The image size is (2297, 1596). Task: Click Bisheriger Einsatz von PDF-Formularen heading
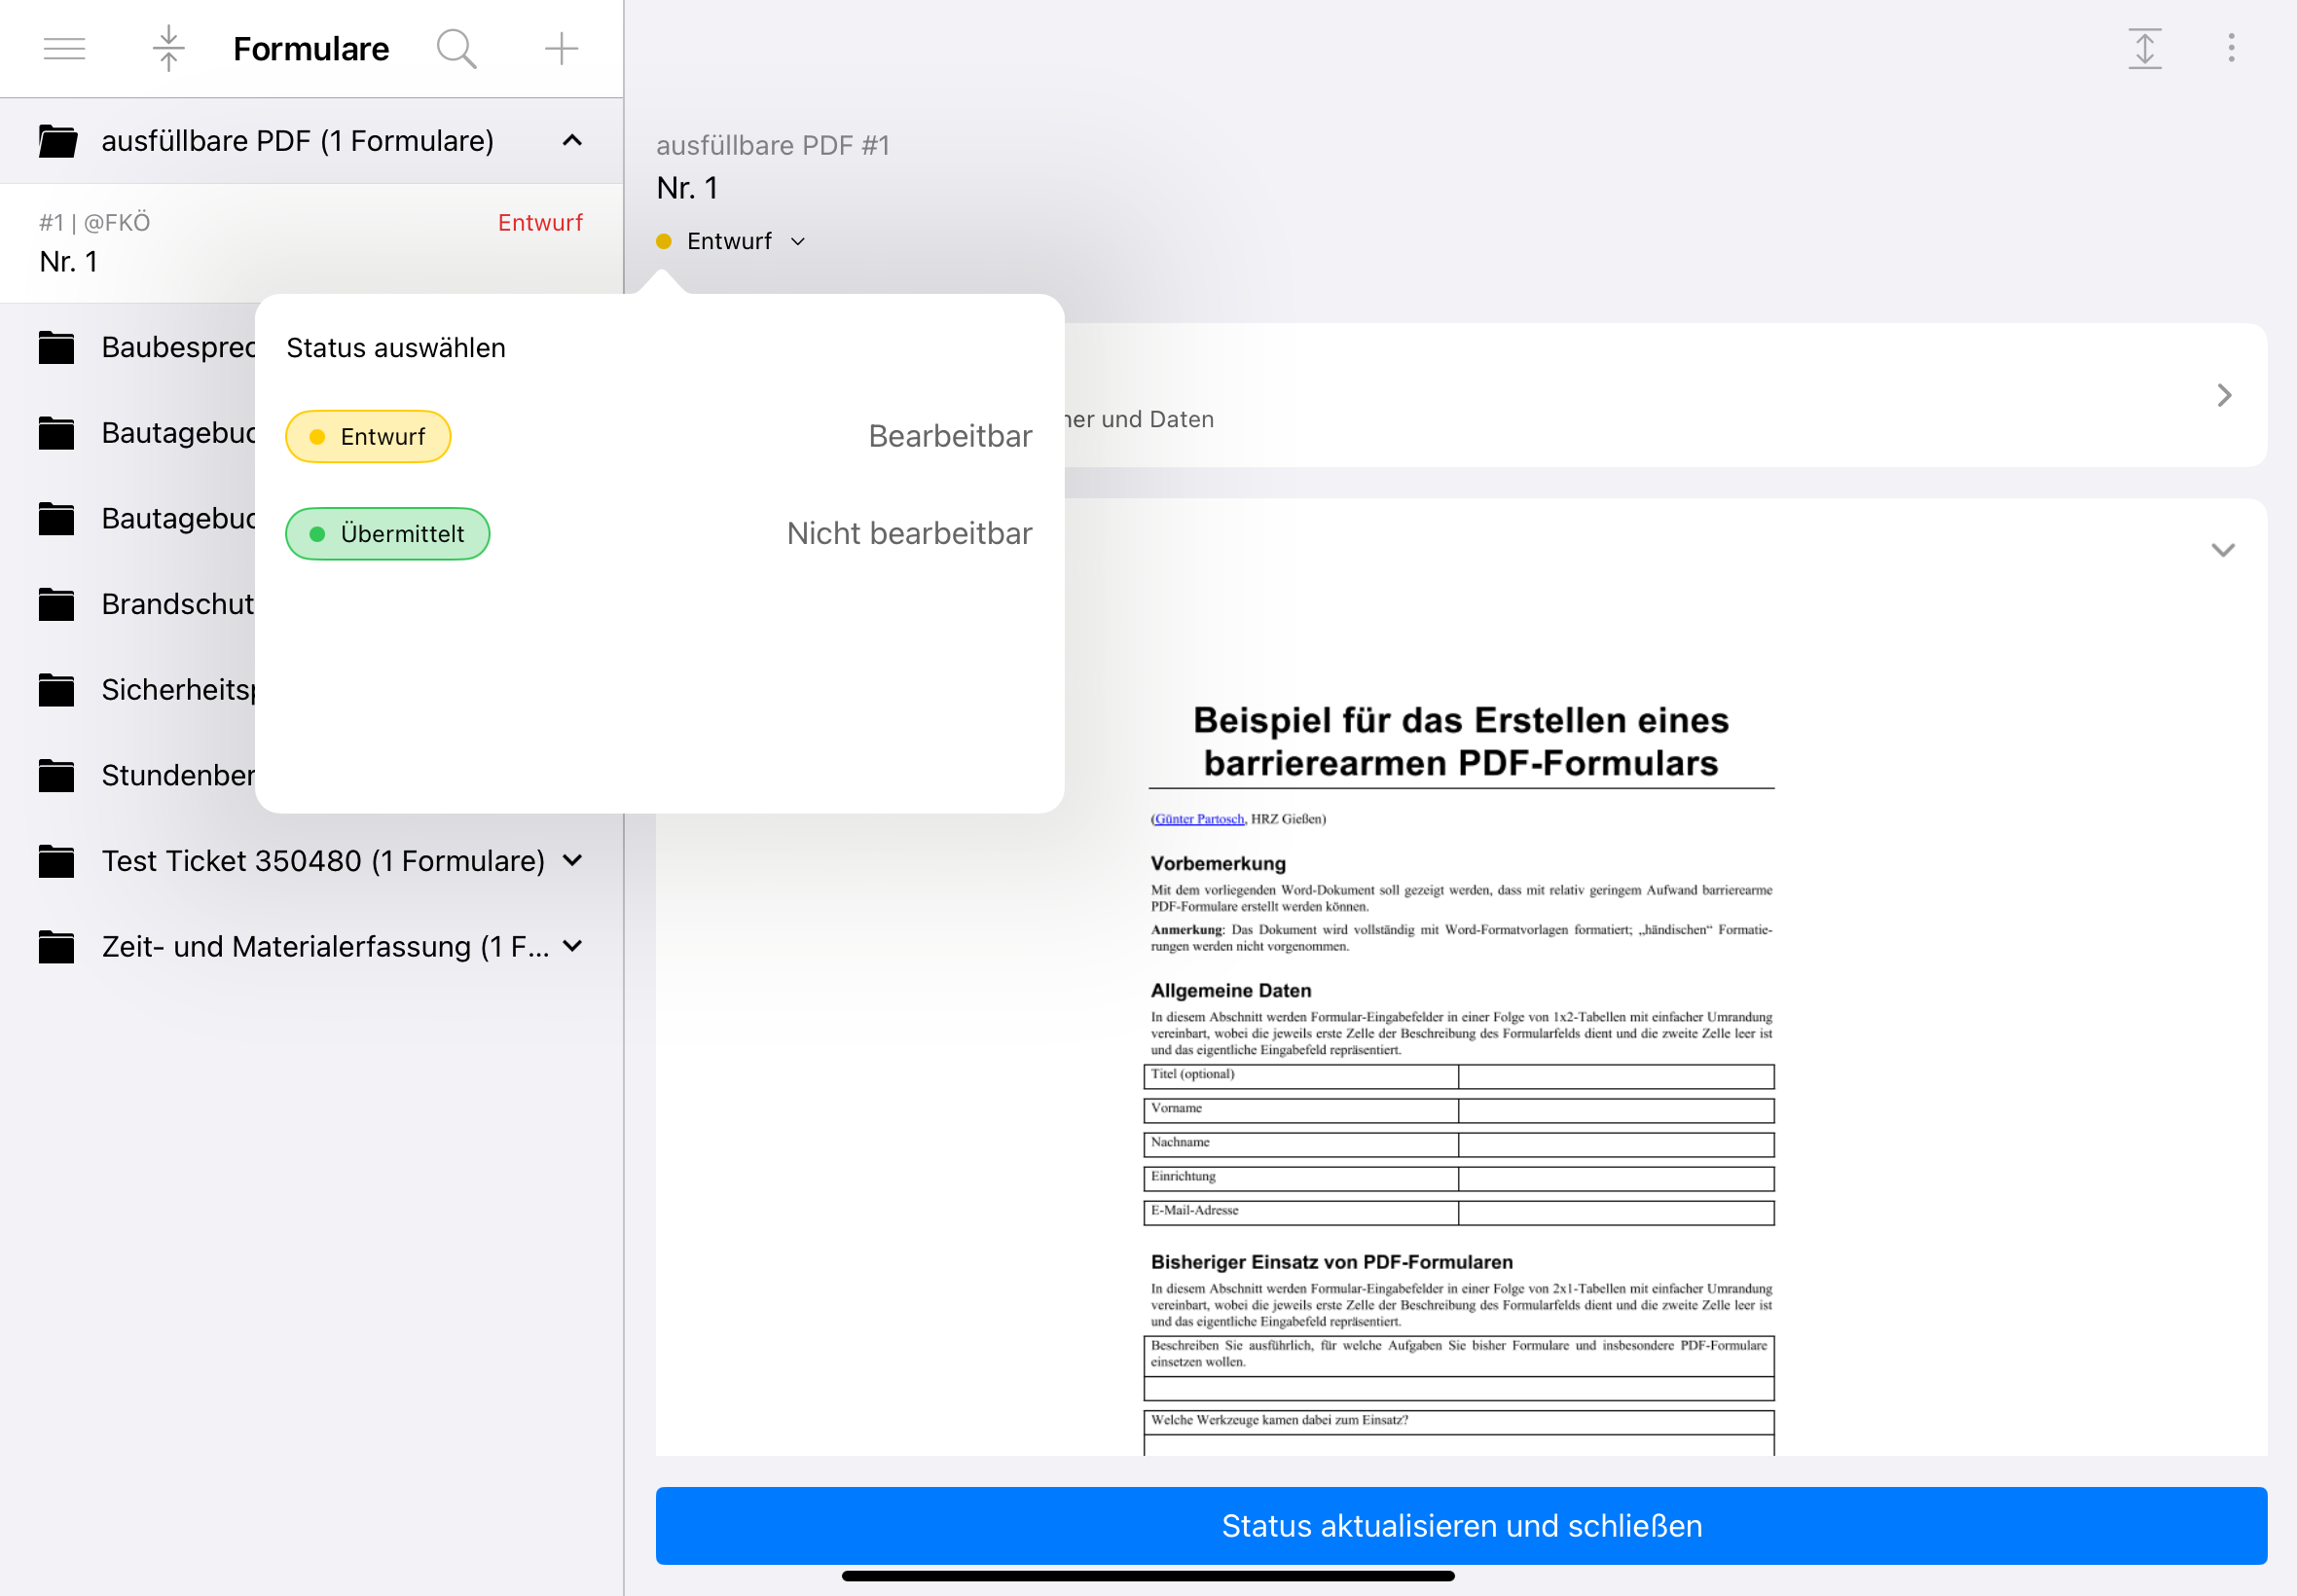tap(1332, 1262)
